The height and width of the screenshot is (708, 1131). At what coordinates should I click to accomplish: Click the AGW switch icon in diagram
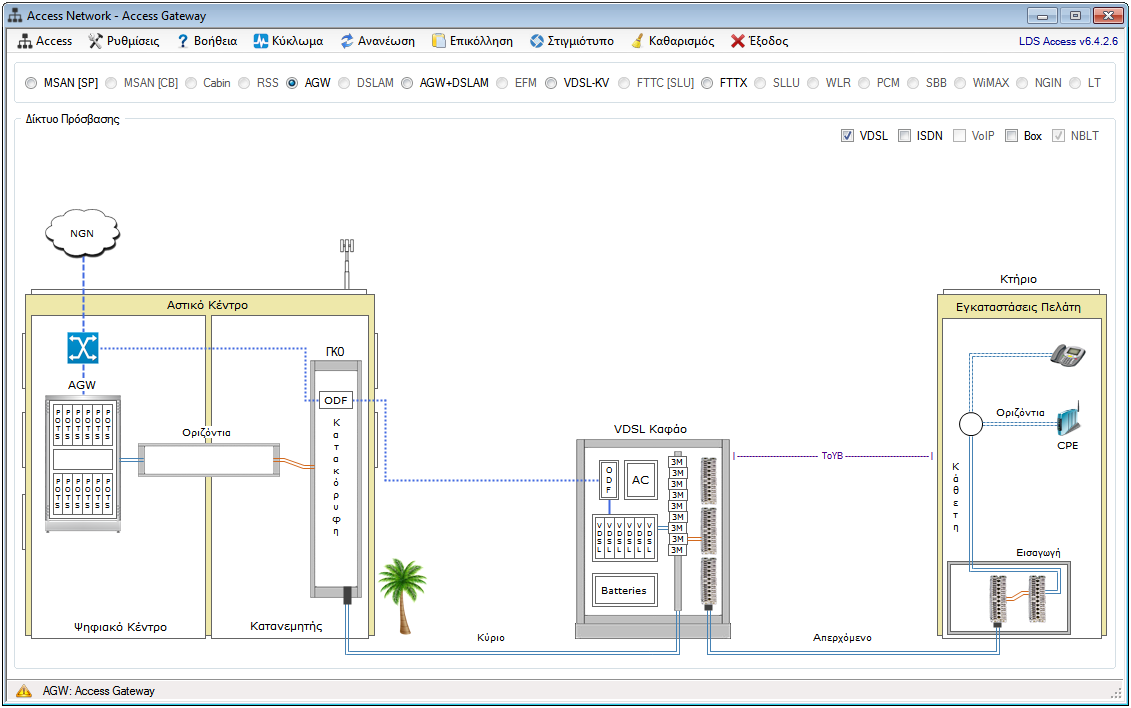click(x=82, y=348)
